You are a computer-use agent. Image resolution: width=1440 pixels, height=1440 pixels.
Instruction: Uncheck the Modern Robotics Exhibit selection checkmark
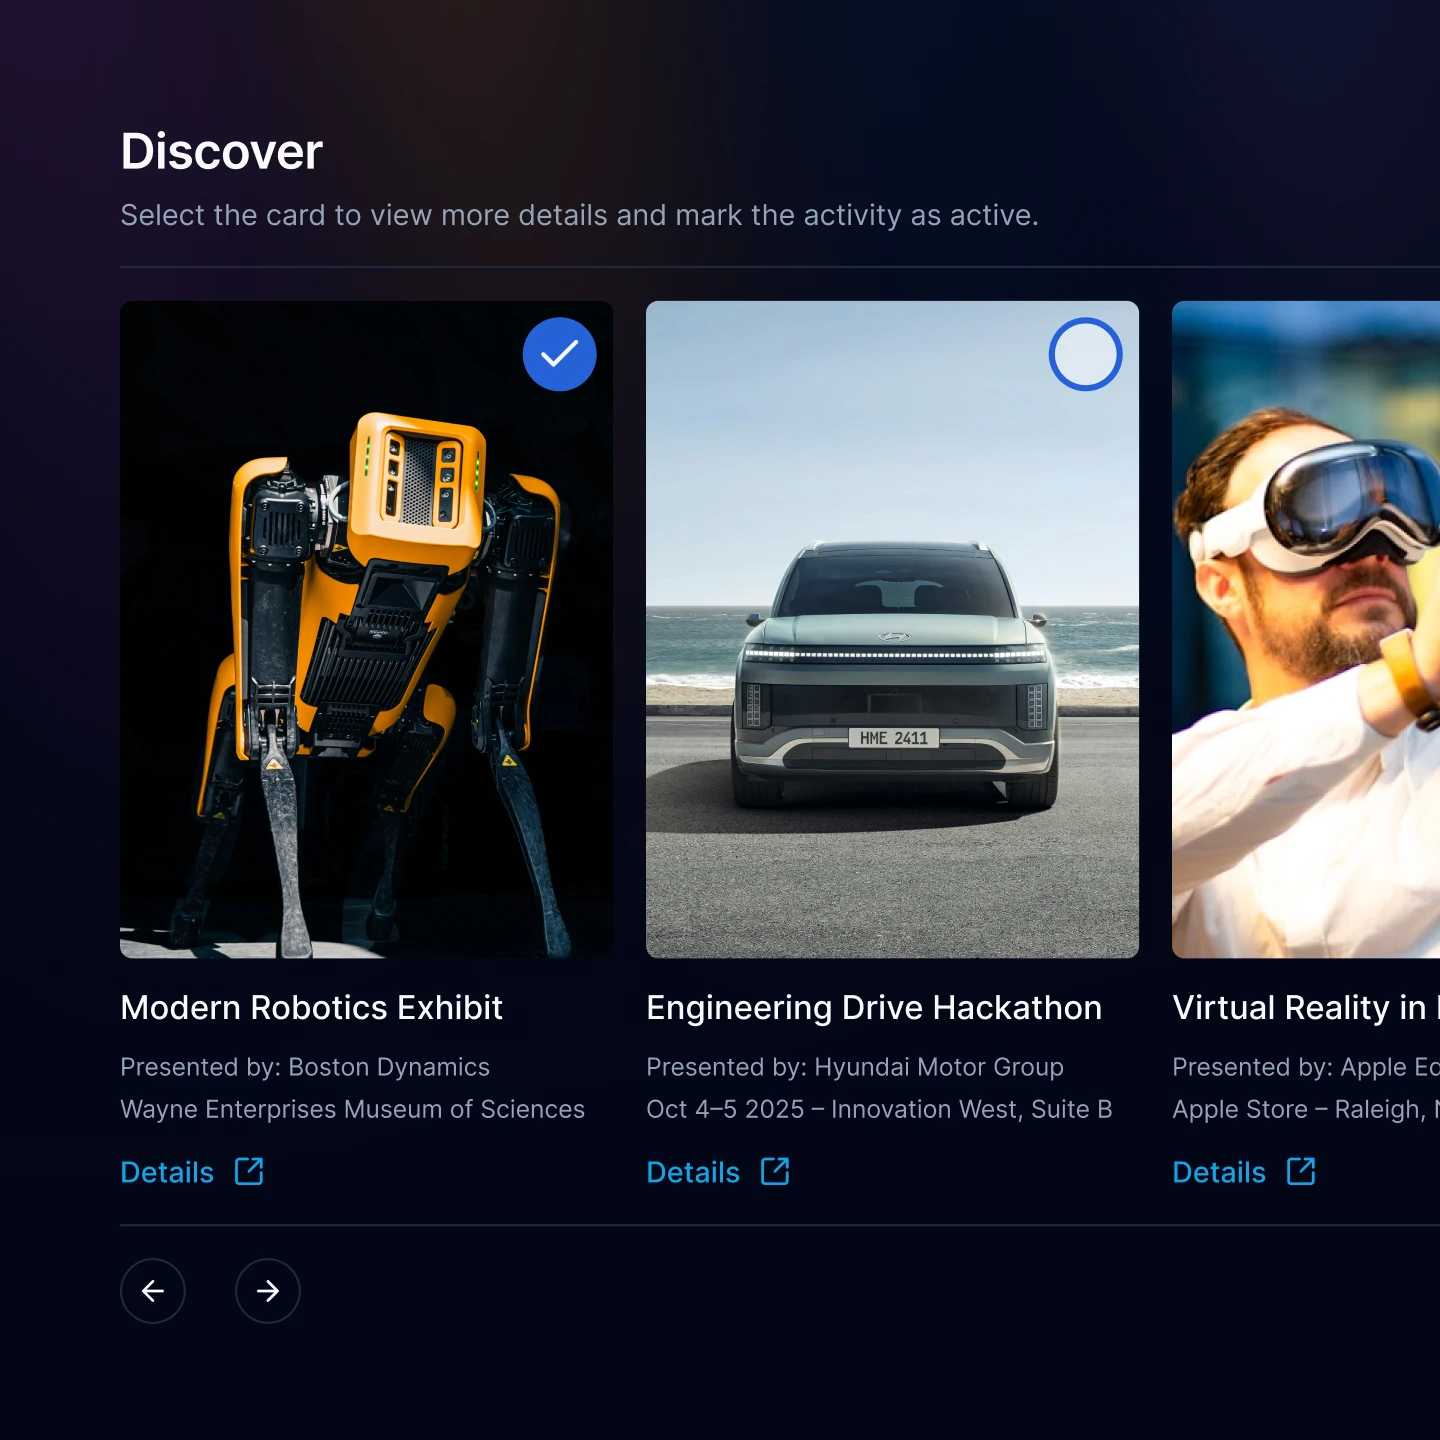coord(559,354)
